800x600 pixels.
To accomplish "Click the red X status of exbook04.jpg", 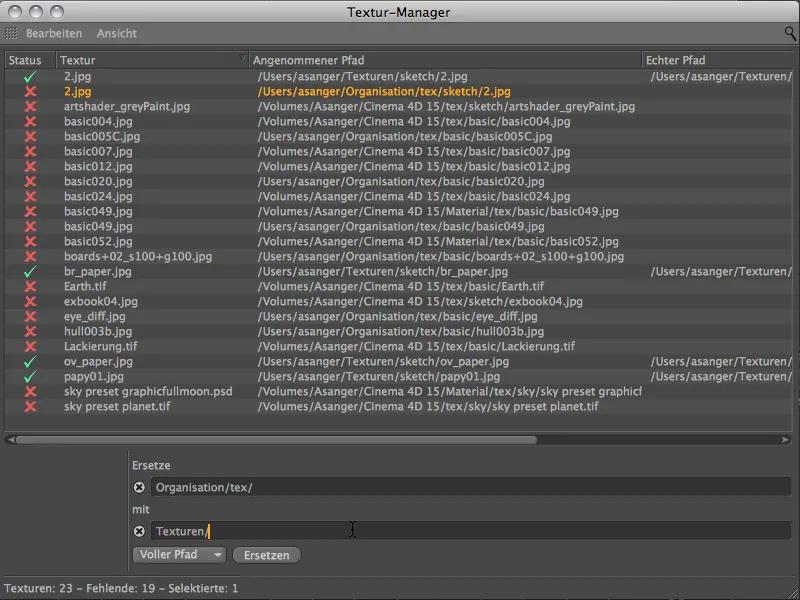I will (31, 302).
